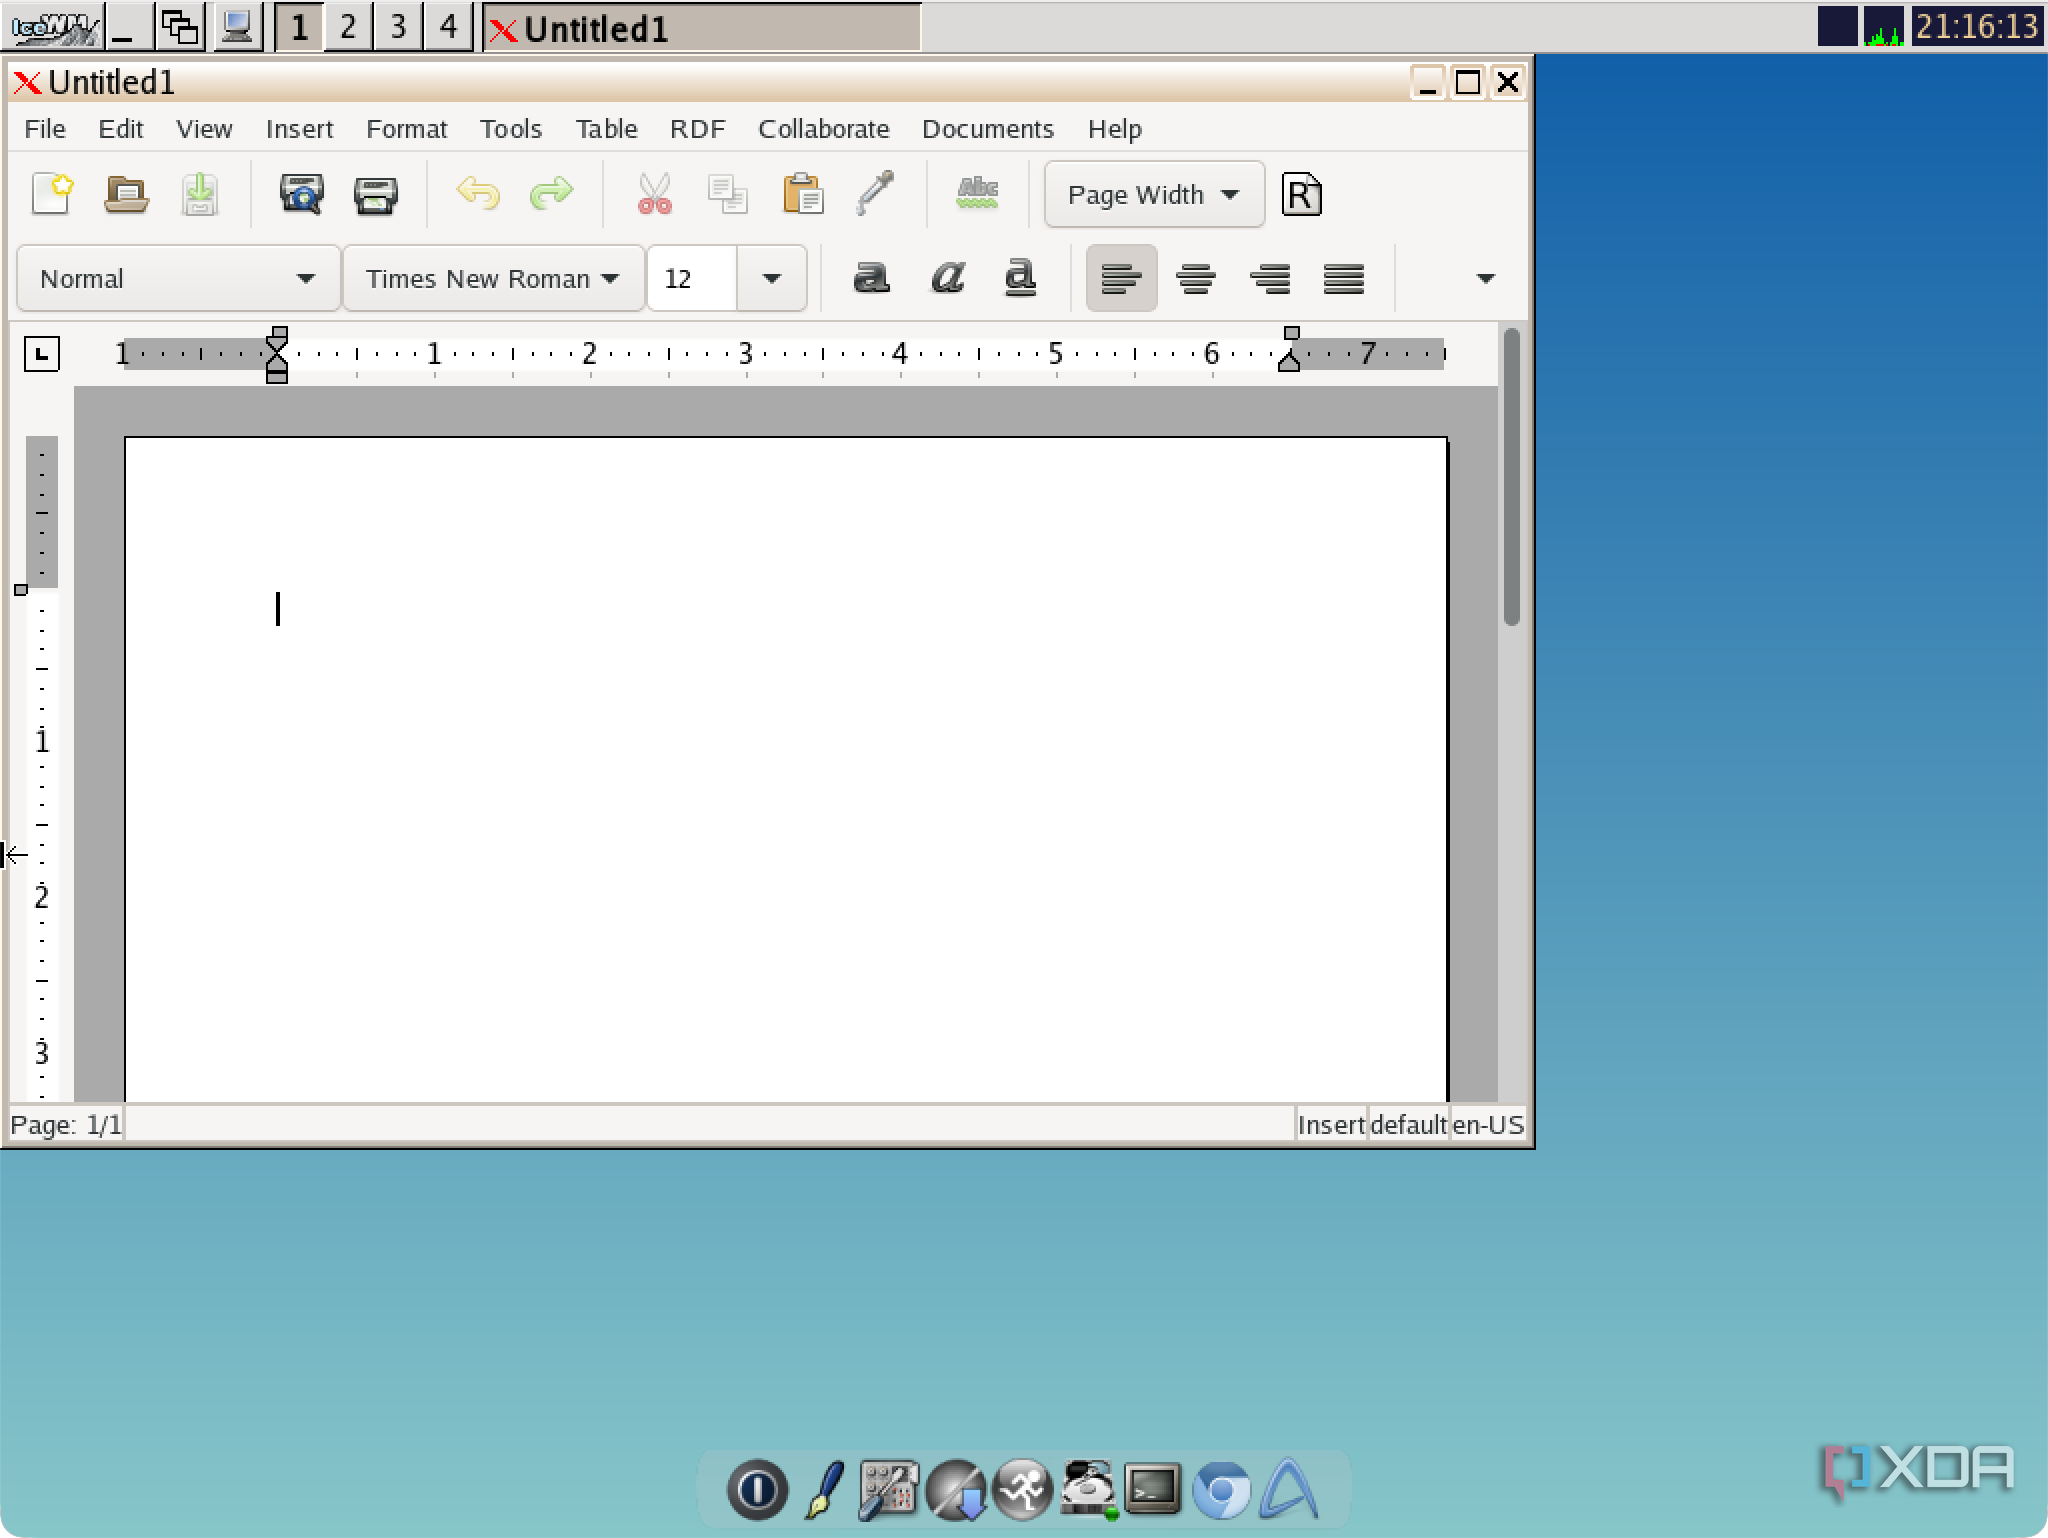Click inside the blank document page
This screenshot has width=2048, height=1538.
pyautogui.click(x=786, y=770)
